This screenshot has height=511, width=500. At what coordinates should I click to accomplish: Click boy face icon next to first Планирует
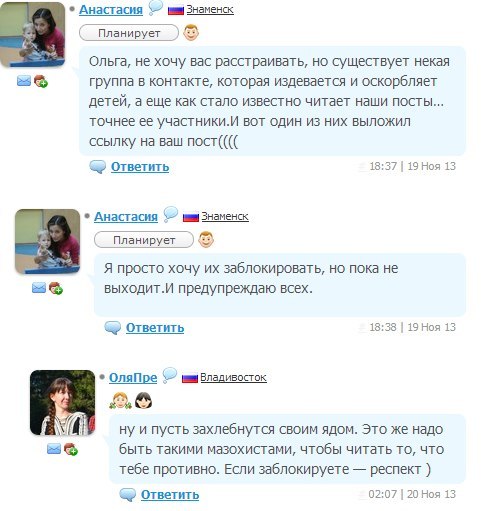(x=191, y=33)
